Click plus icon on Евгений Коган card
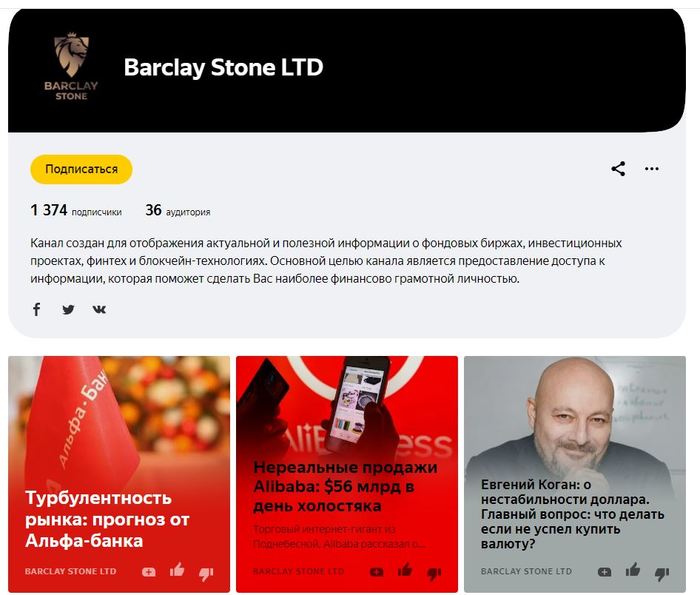This screenshot has width=700, height=595. [x=604, y=572]
